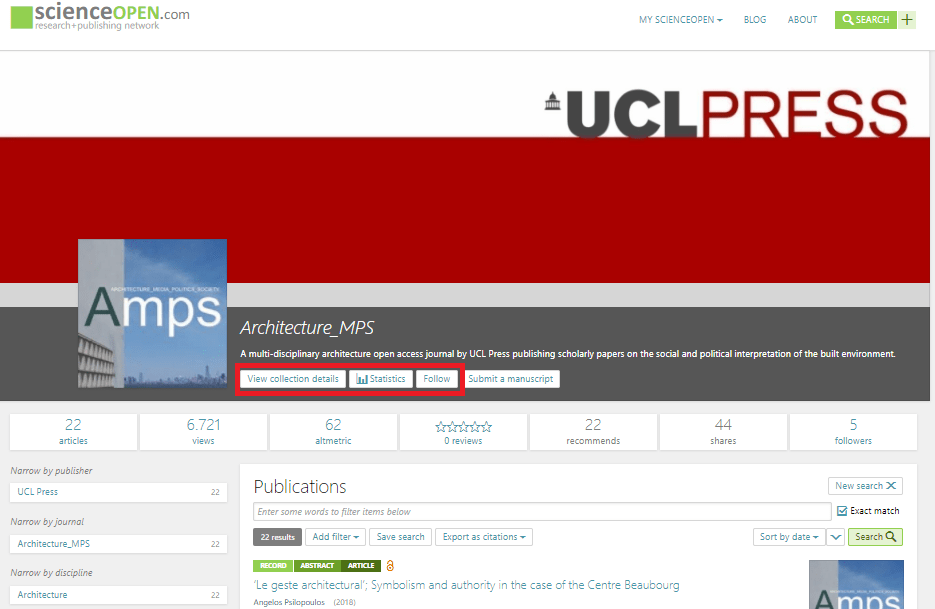Viewport: 935px width, 609px height.
Task: Click the filter words input field
Action: [542, 512]
